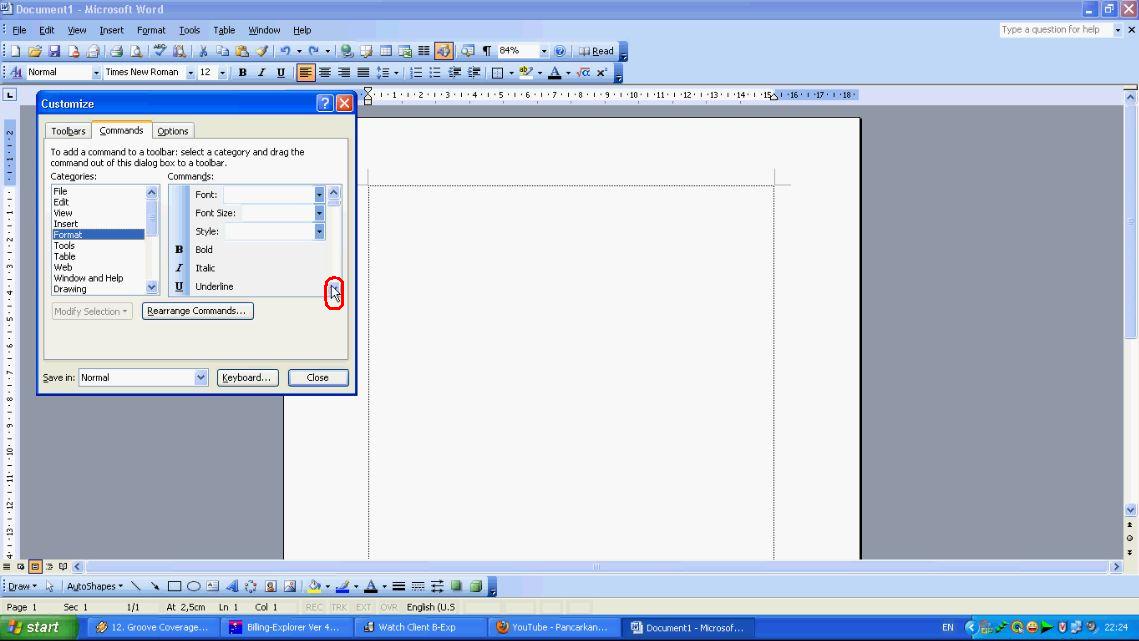
Task: Click the Fill Color paint bucket swatch
Action: coord(315,586)
